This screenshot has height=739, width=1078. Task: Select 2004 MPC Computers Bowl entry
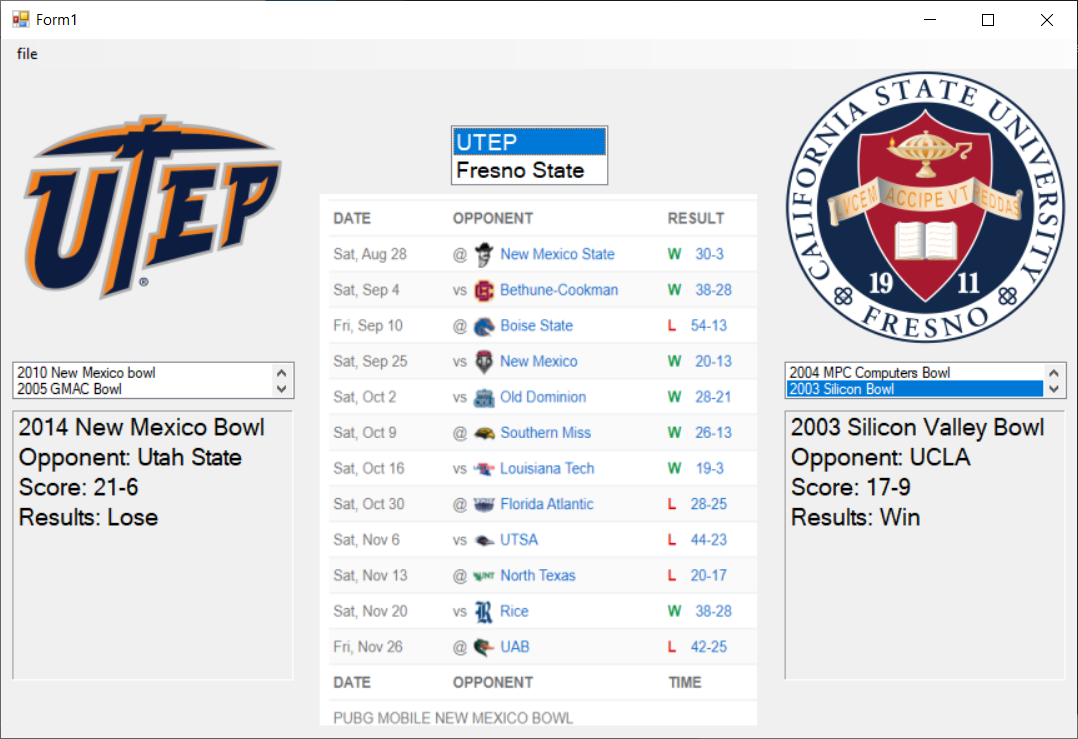pyautogui.click(x=870, y=373)
